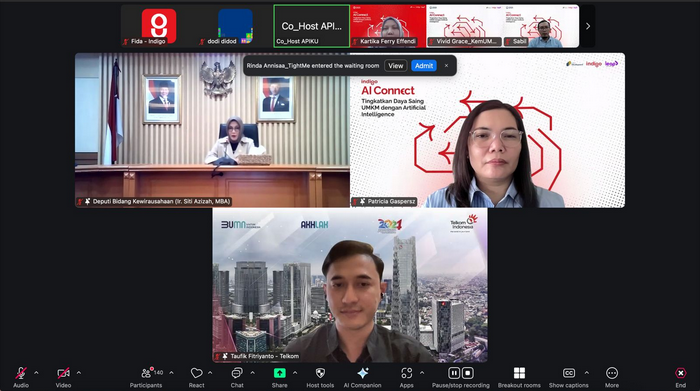
Task: Launch AI Companion
Action: point(362,377)
